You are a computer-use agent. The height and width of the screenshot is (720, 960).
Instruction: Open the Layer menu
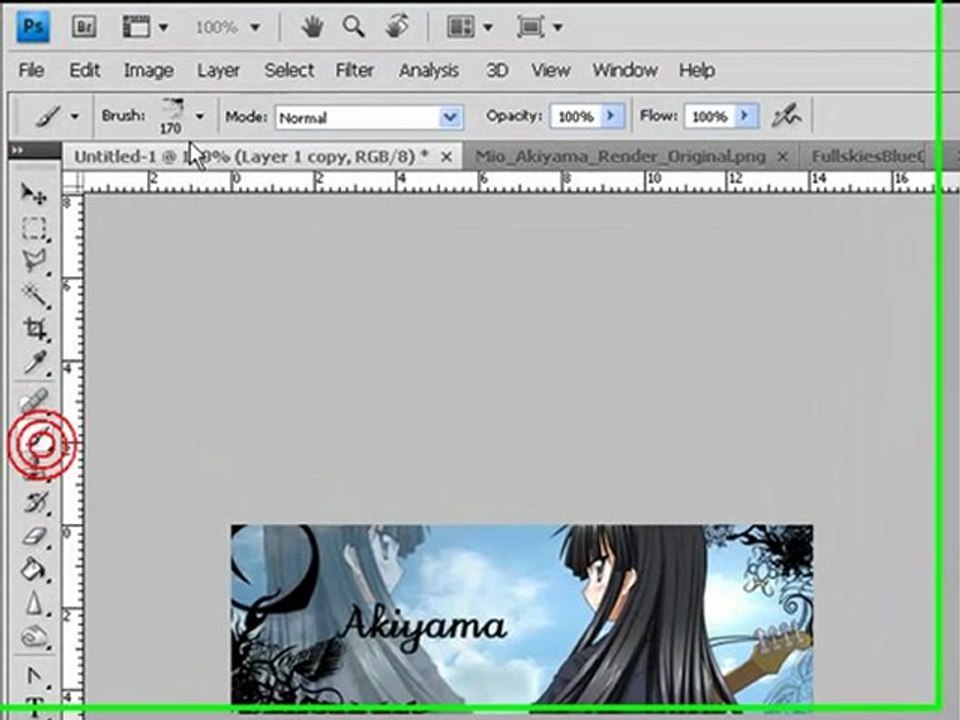coord(218,70)
